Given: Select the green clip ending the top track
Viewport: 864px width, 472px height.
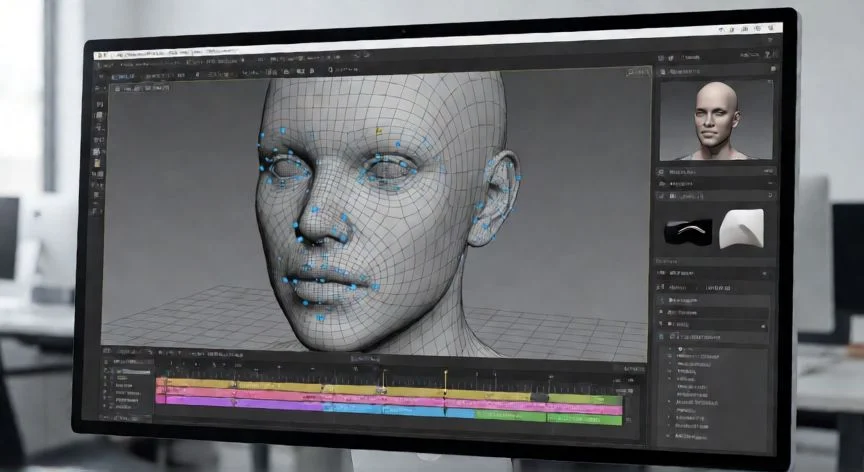Looking at the screenshot, I should (584, 399).
